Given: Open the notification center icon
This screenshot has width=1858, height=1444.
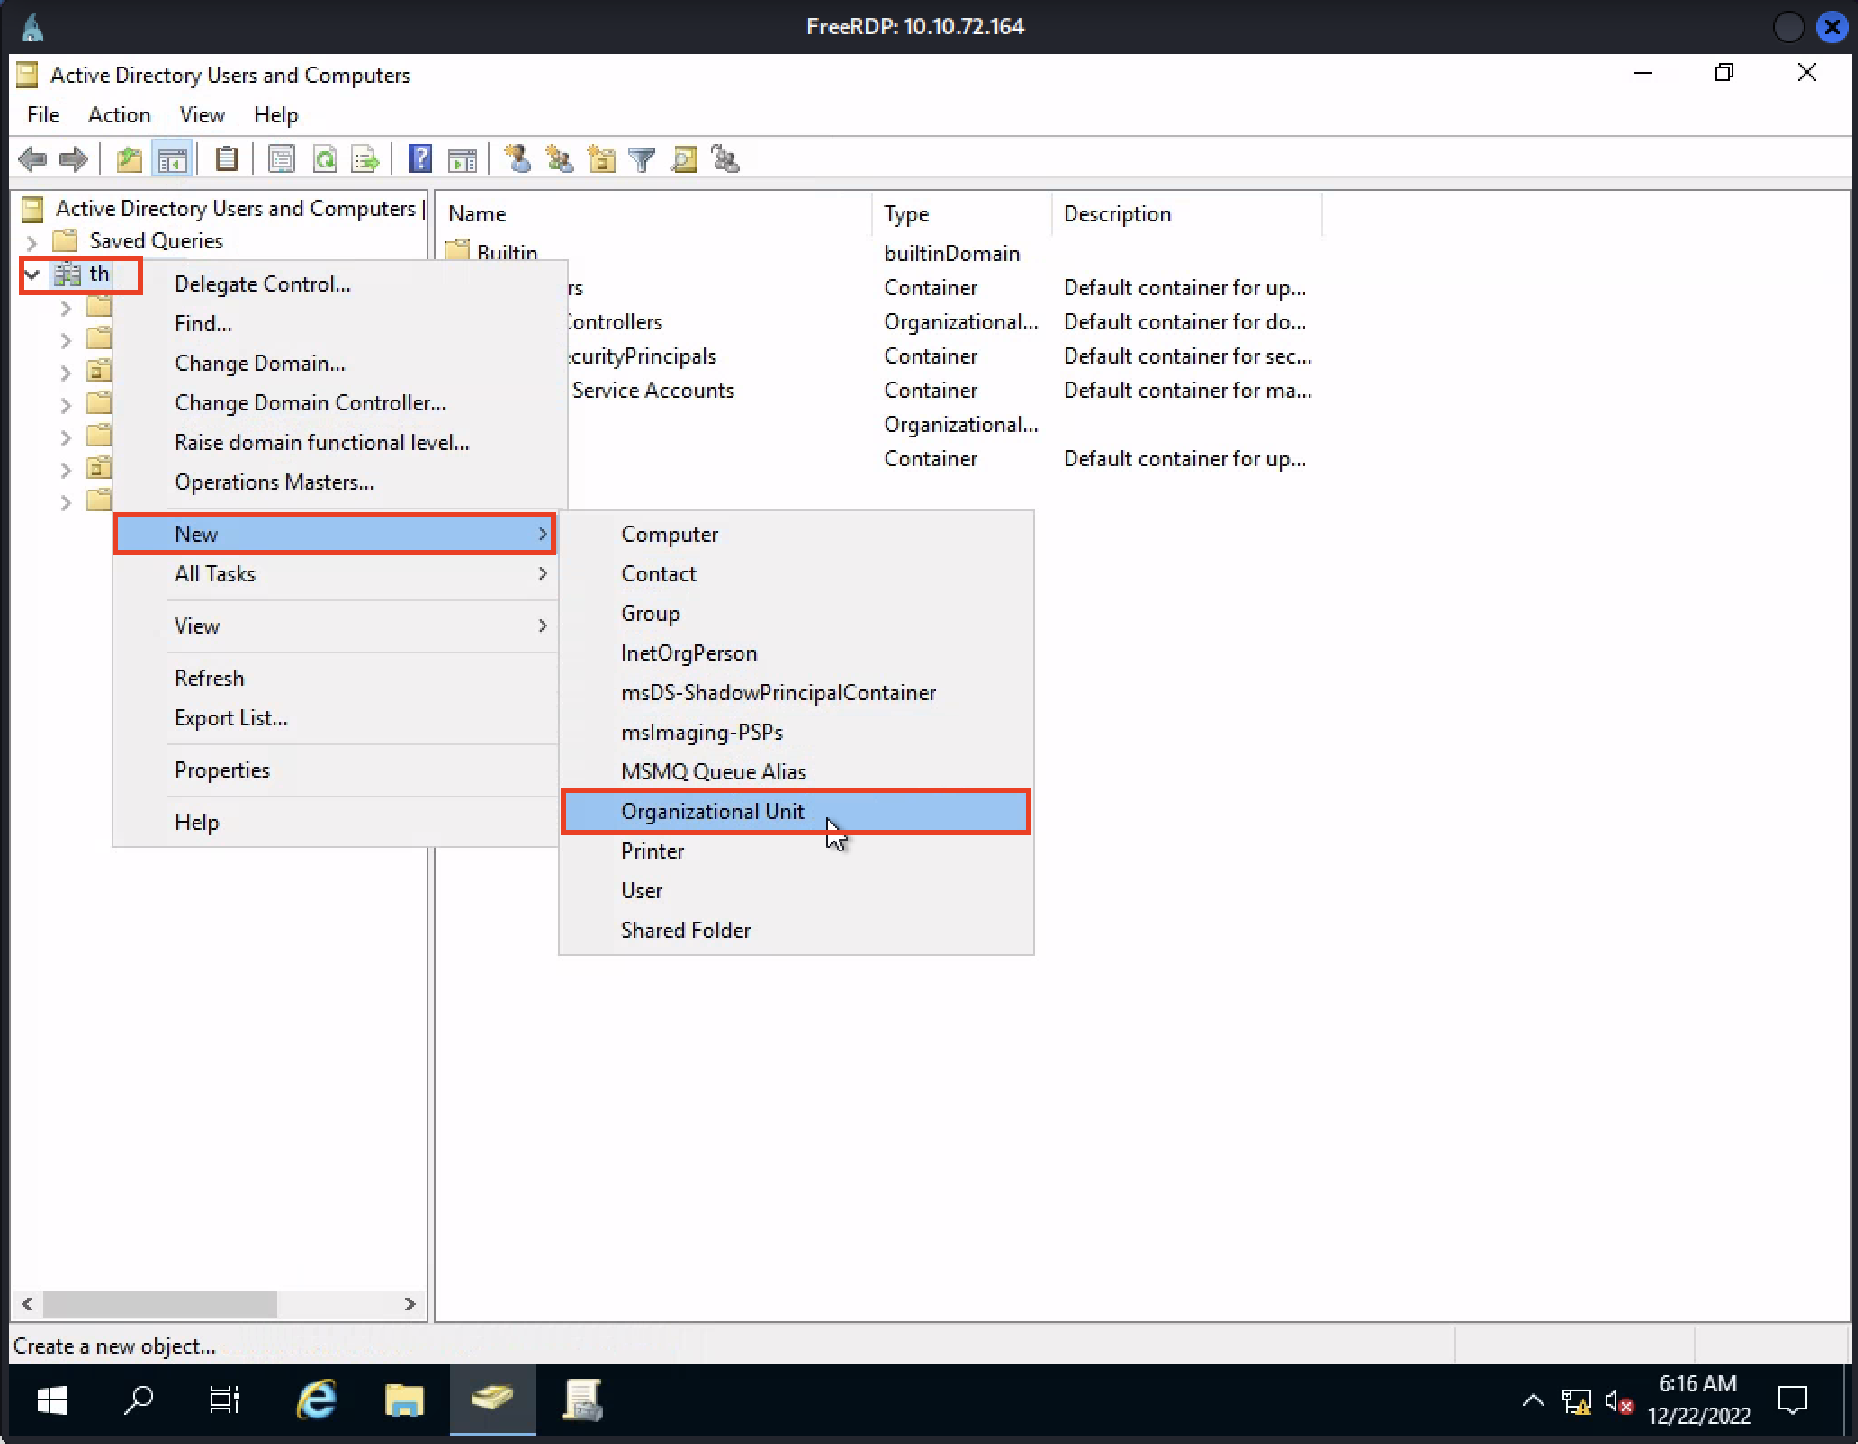Looking at the screenshot, I should pos(1793,1400).
